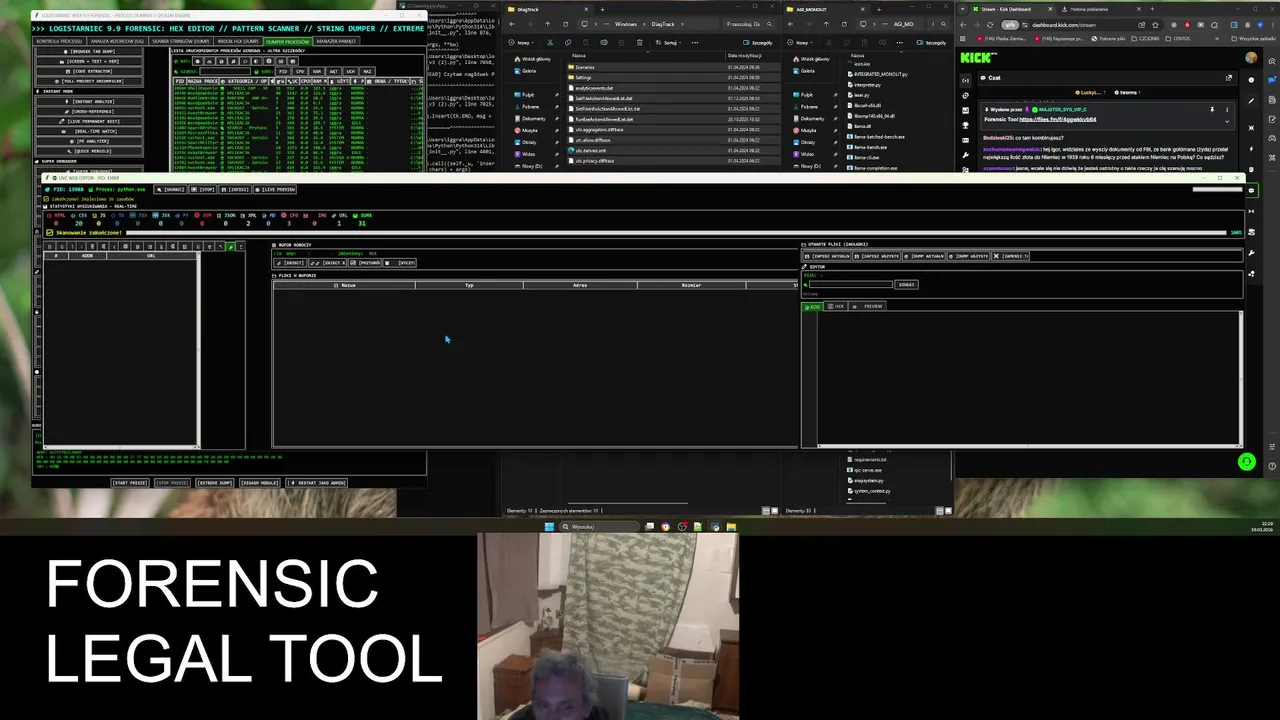Click the Windows Start button on taskbar
Image resolution: width=1280 pixels, height=720 pixels.
[x=548, y=527]
